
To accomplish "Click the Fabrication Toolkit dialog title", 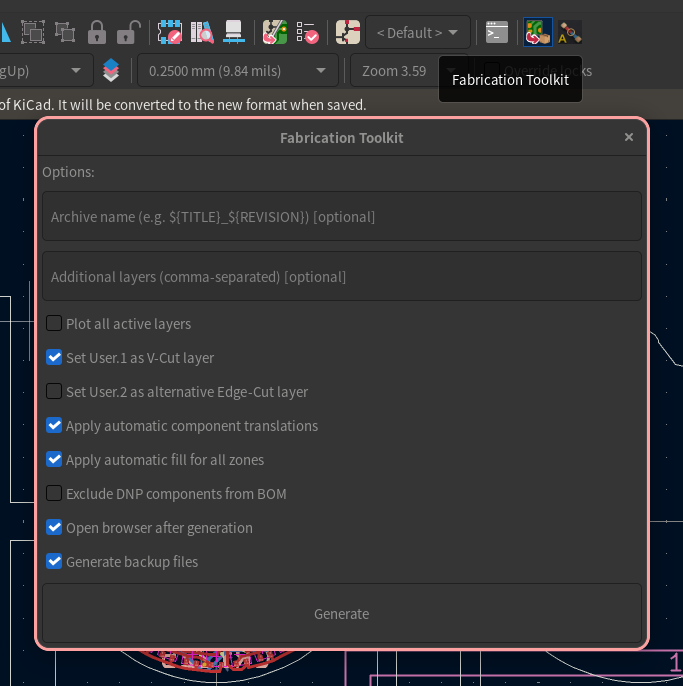I will click(342, 138).
